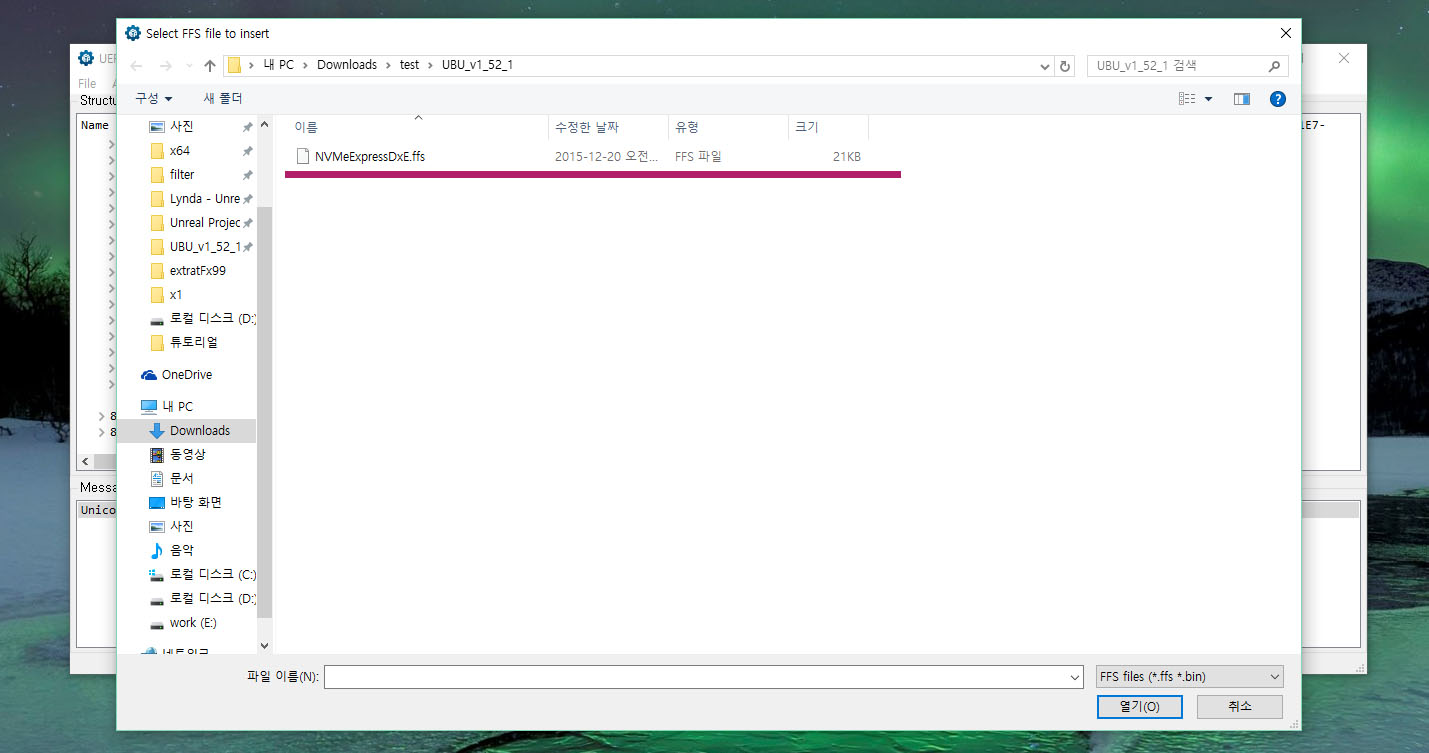Go up one folder level
Screen dimensions: 1429x753
(x=209, y=66)
